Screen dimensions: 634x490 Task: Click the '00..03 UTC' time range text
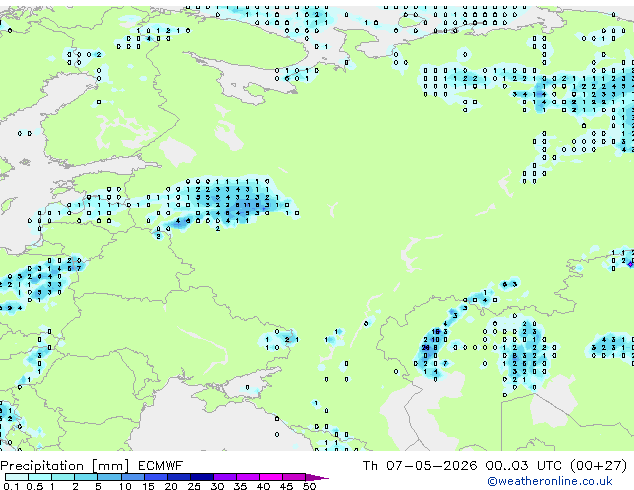(x=524, y=466)
